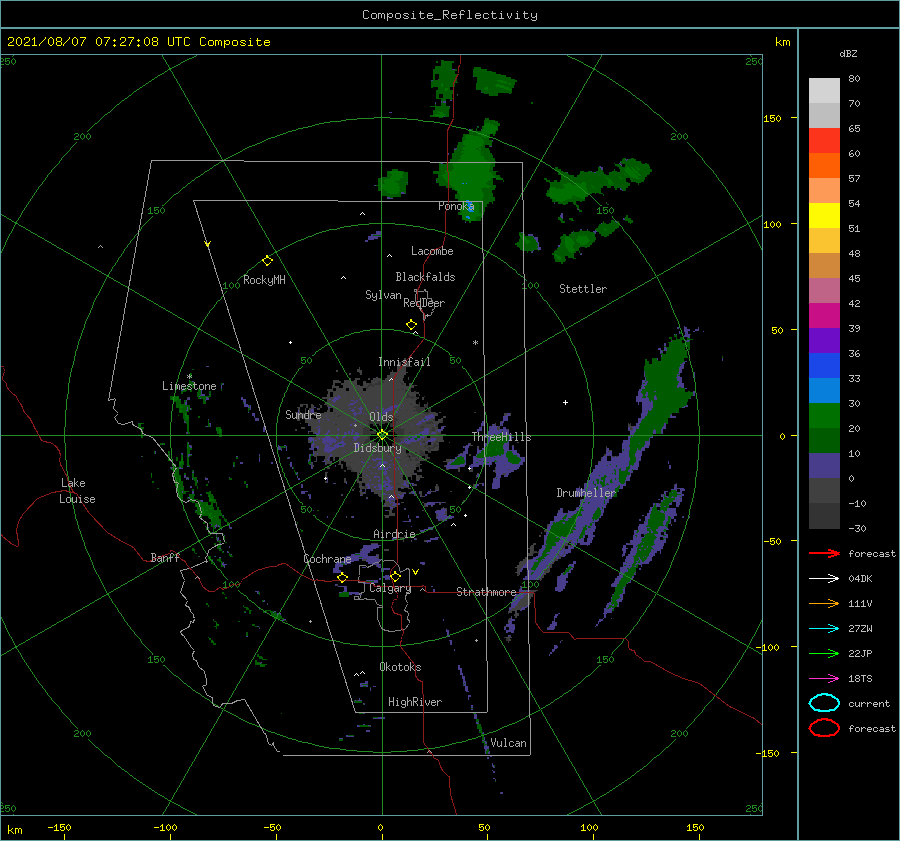Click the 04DK legend text
Viewport: 900px width, 841px height.
[860, 579]
